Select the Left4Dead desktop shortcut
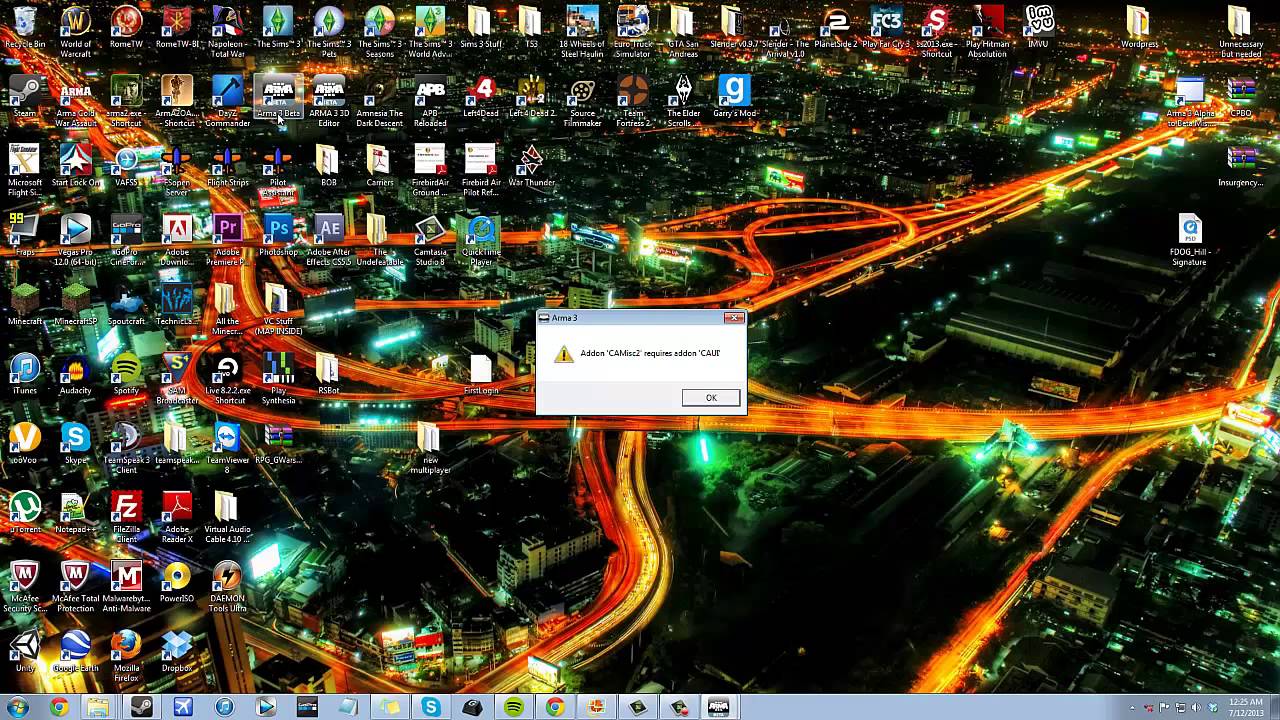Viewport: 1280px width, 720px height. (x=481, y=97)
